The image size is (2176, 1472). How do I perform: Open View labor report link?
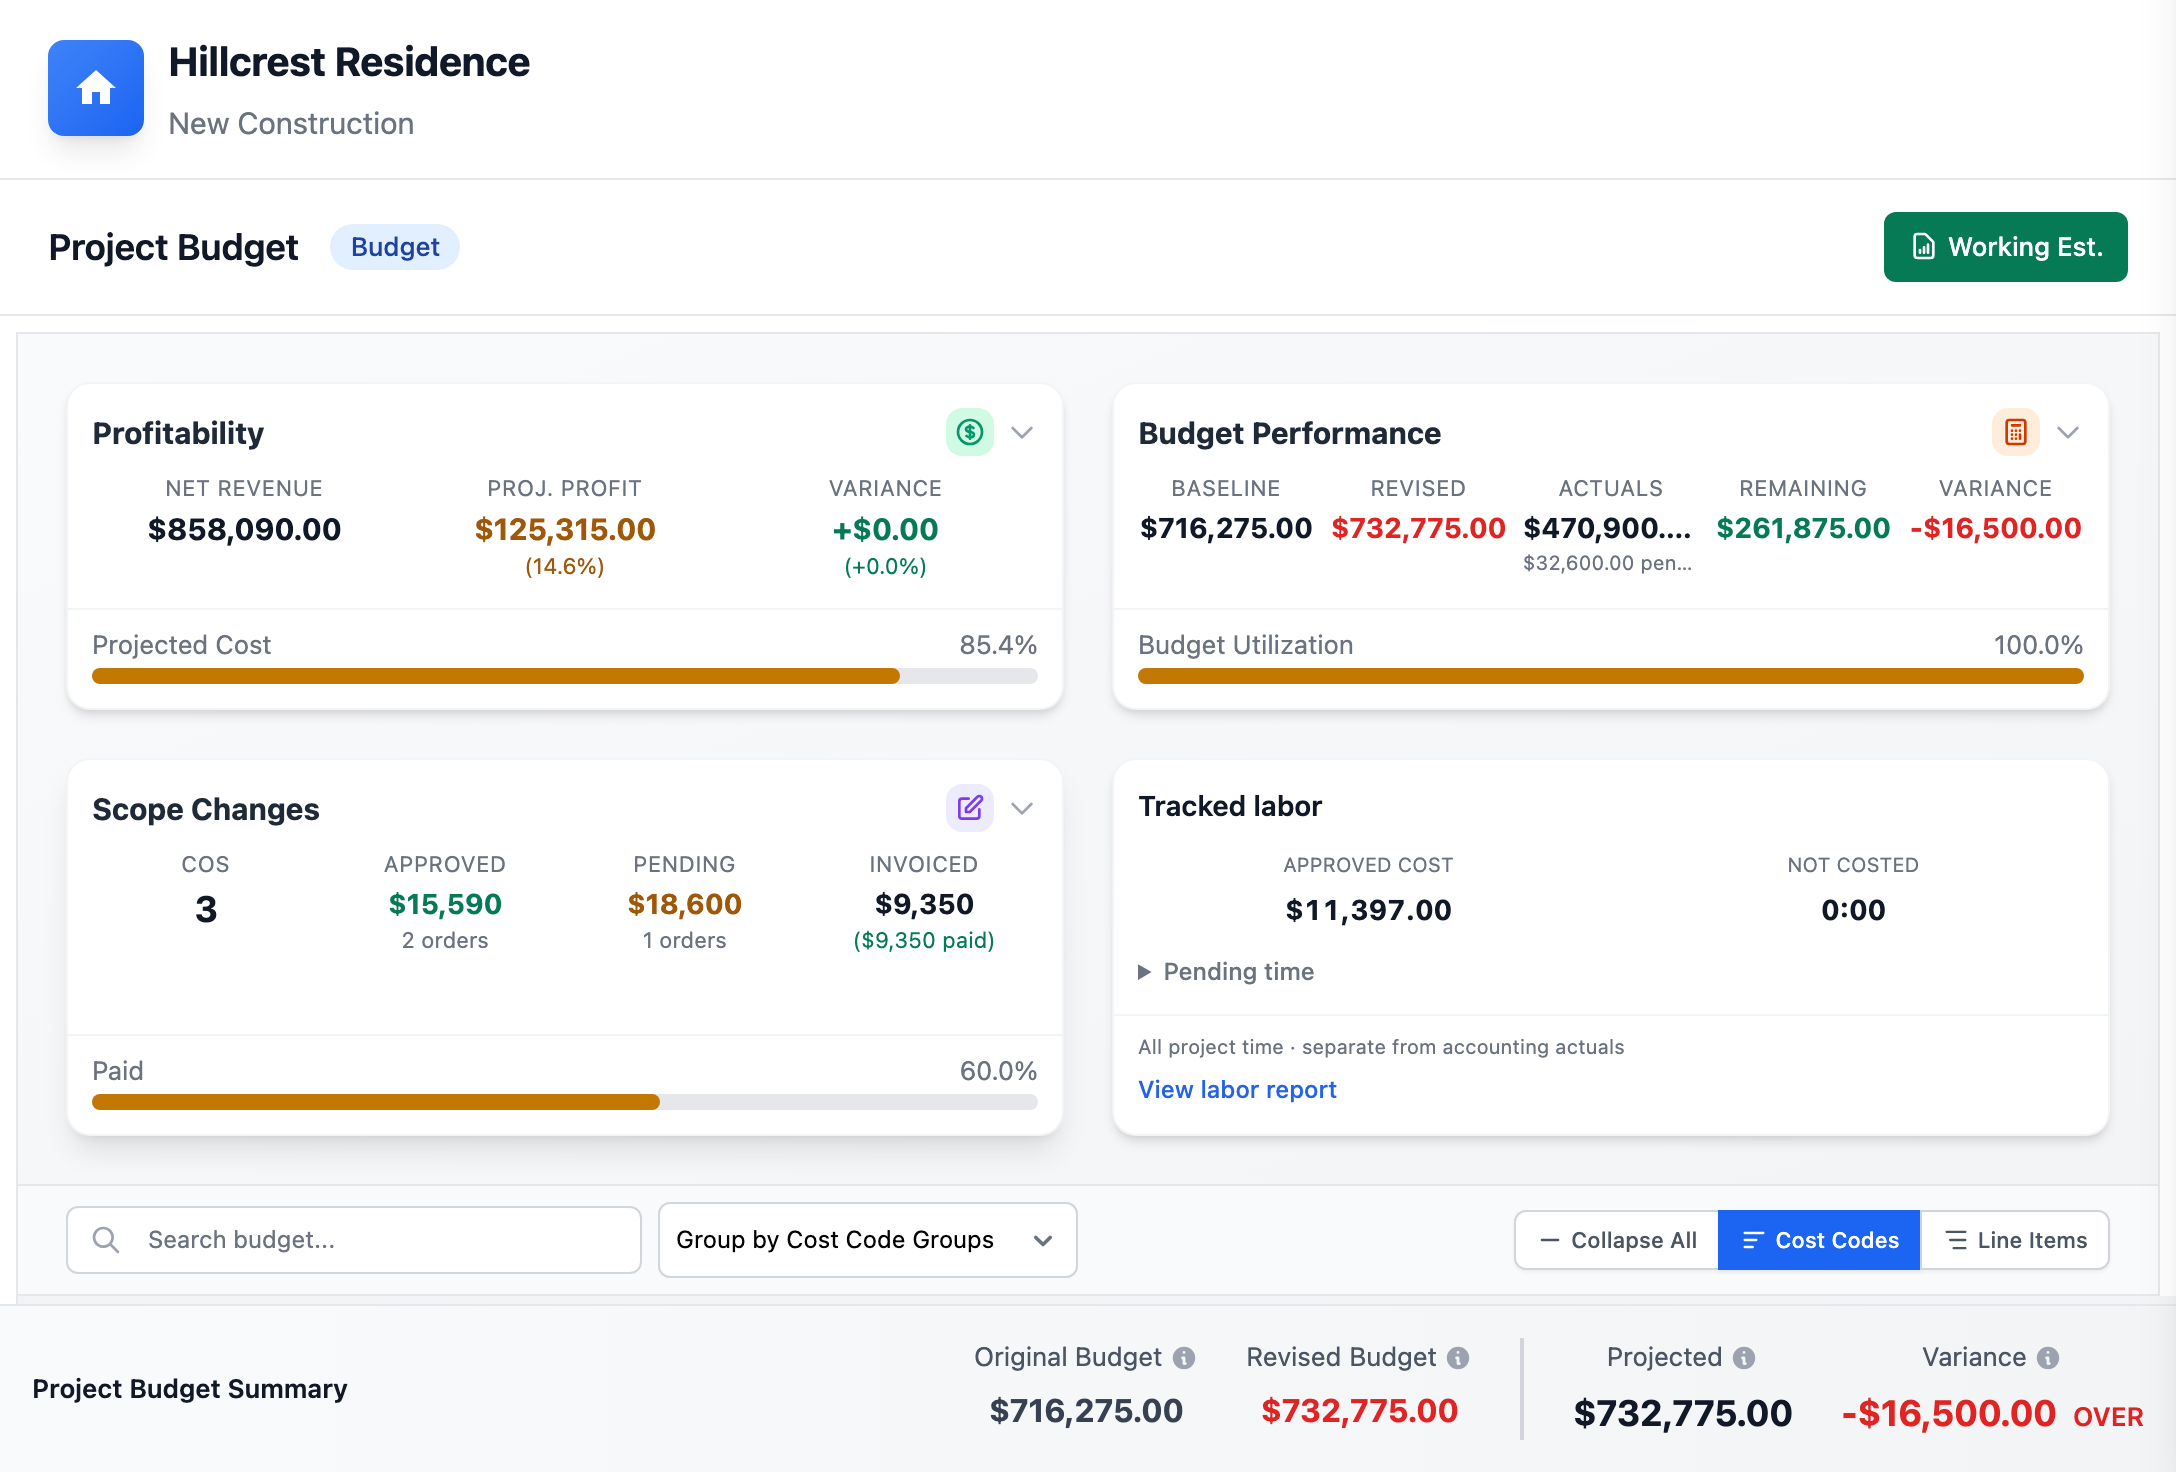pyautogui.click(x=1237, y=1089)
